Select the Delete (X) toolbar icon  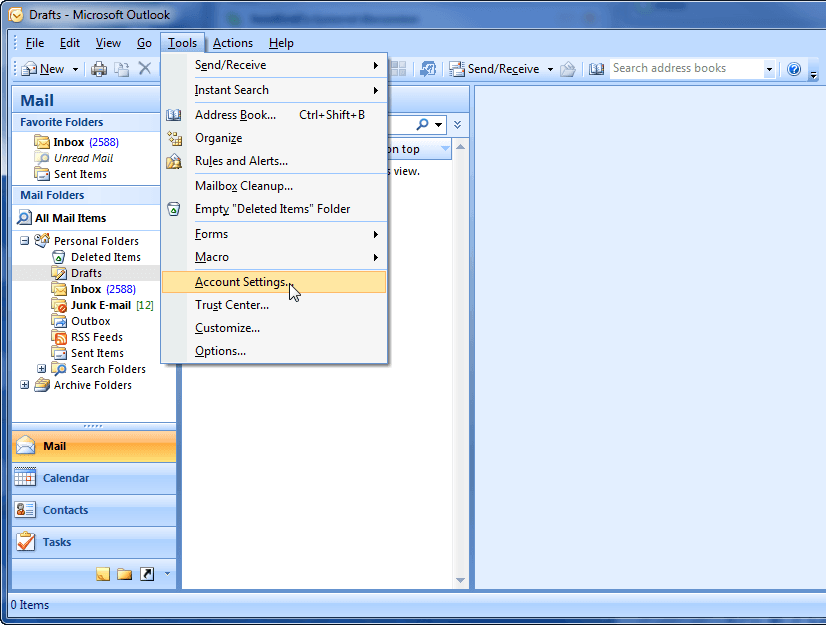point(144,68)
